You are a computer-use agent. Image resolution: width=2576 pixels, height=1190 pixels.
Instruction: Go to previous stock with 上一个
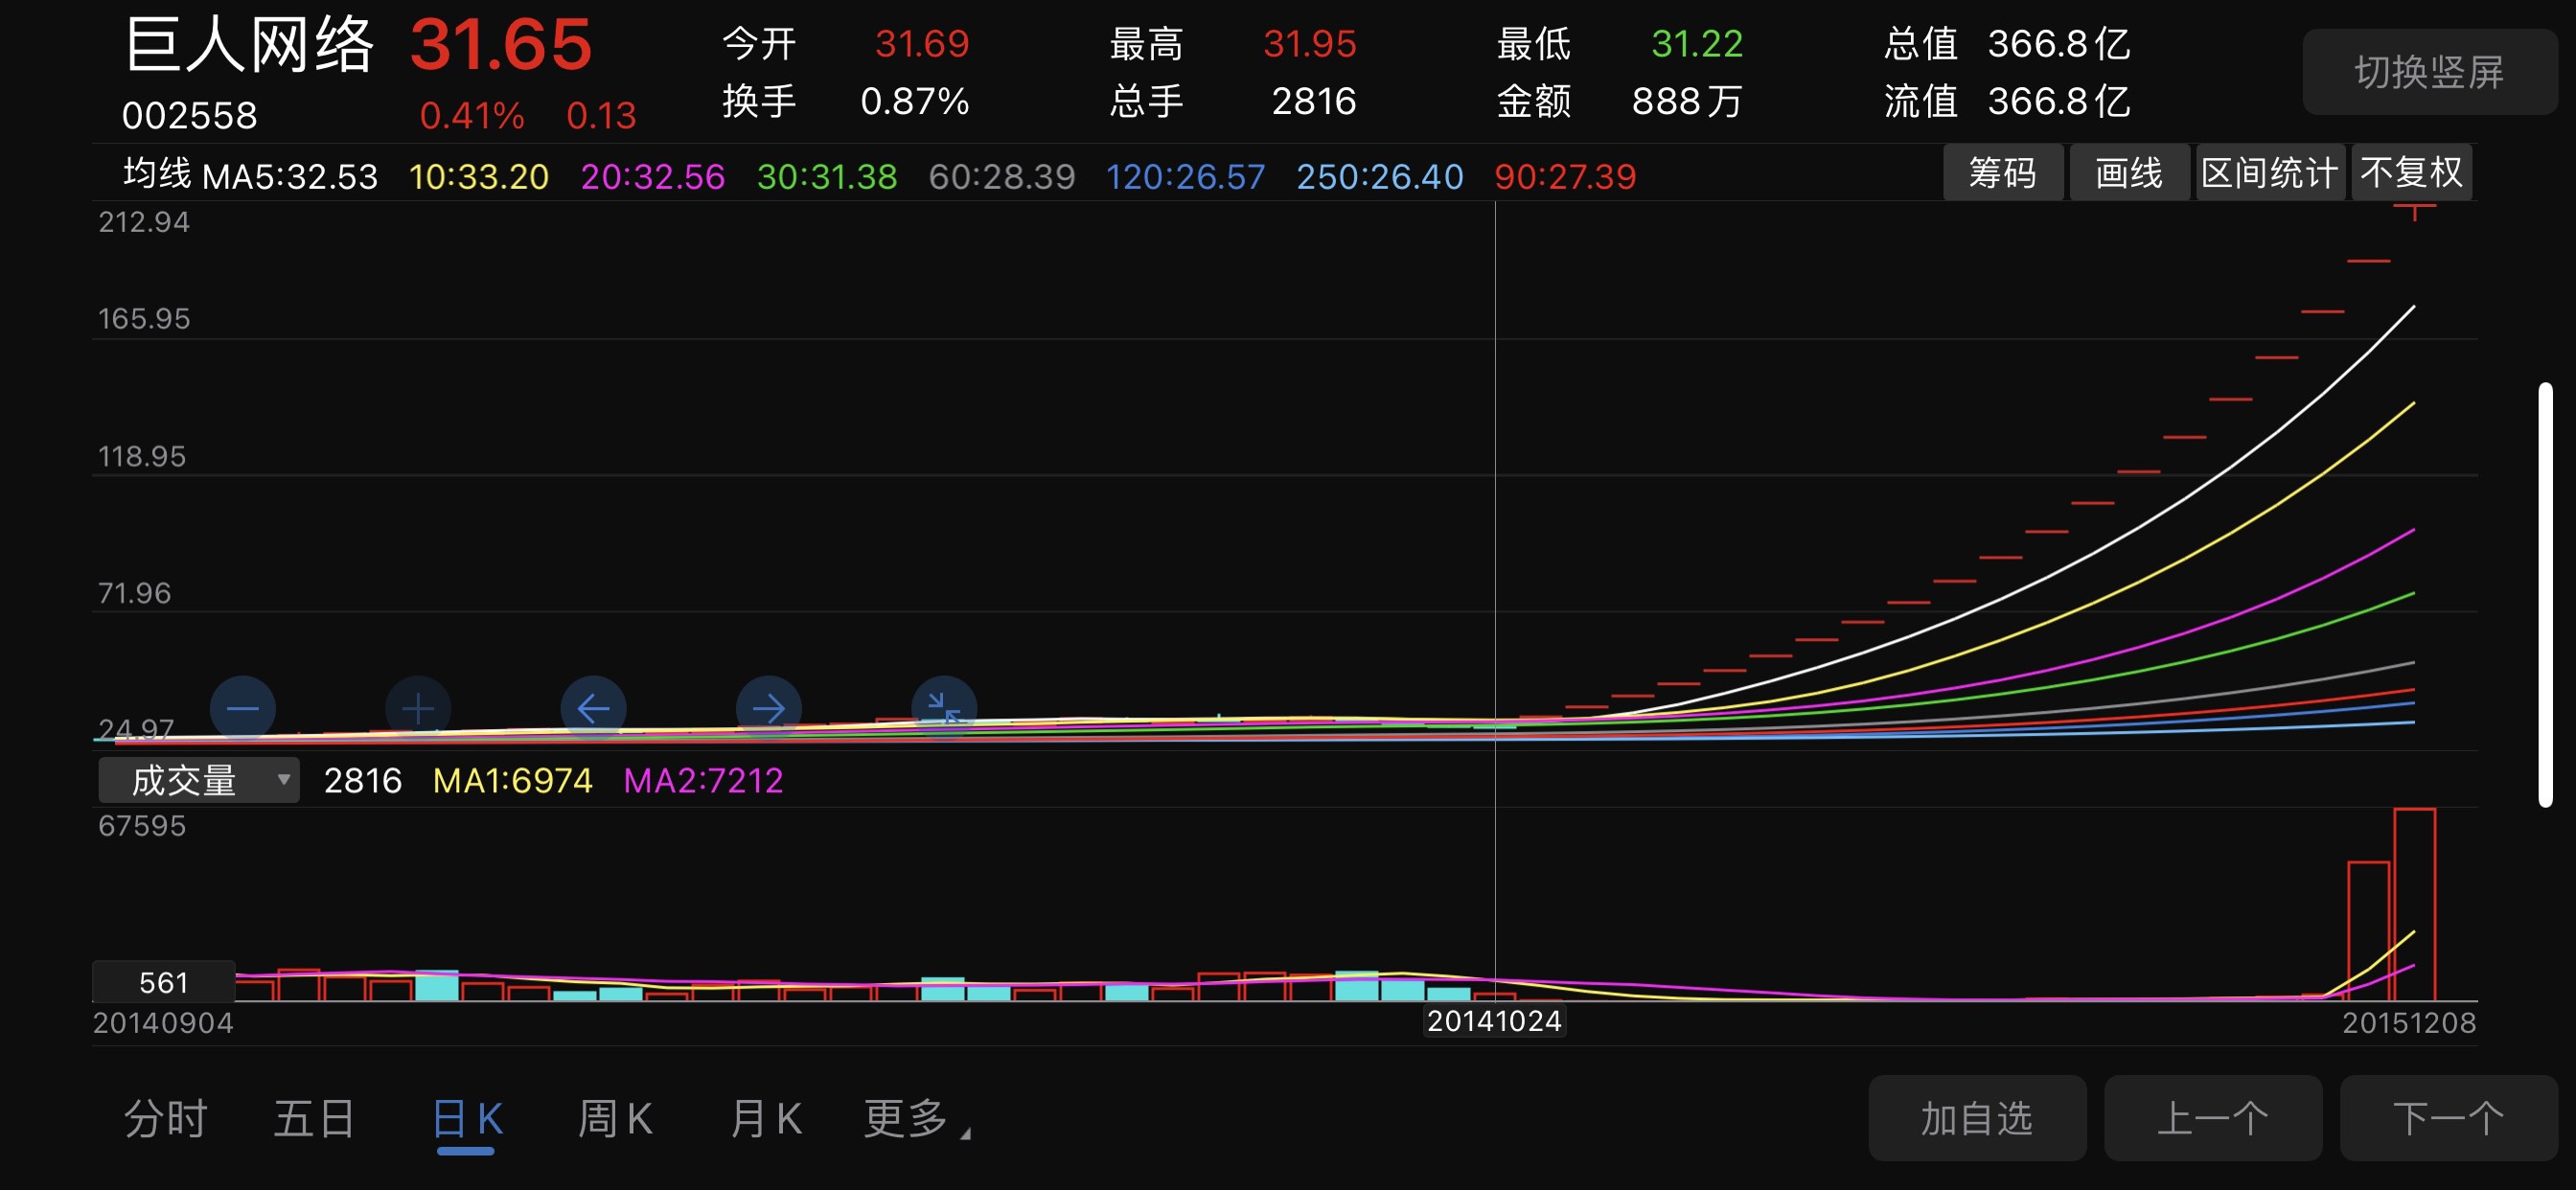pyautogui.click(x=2213, y=1118)
